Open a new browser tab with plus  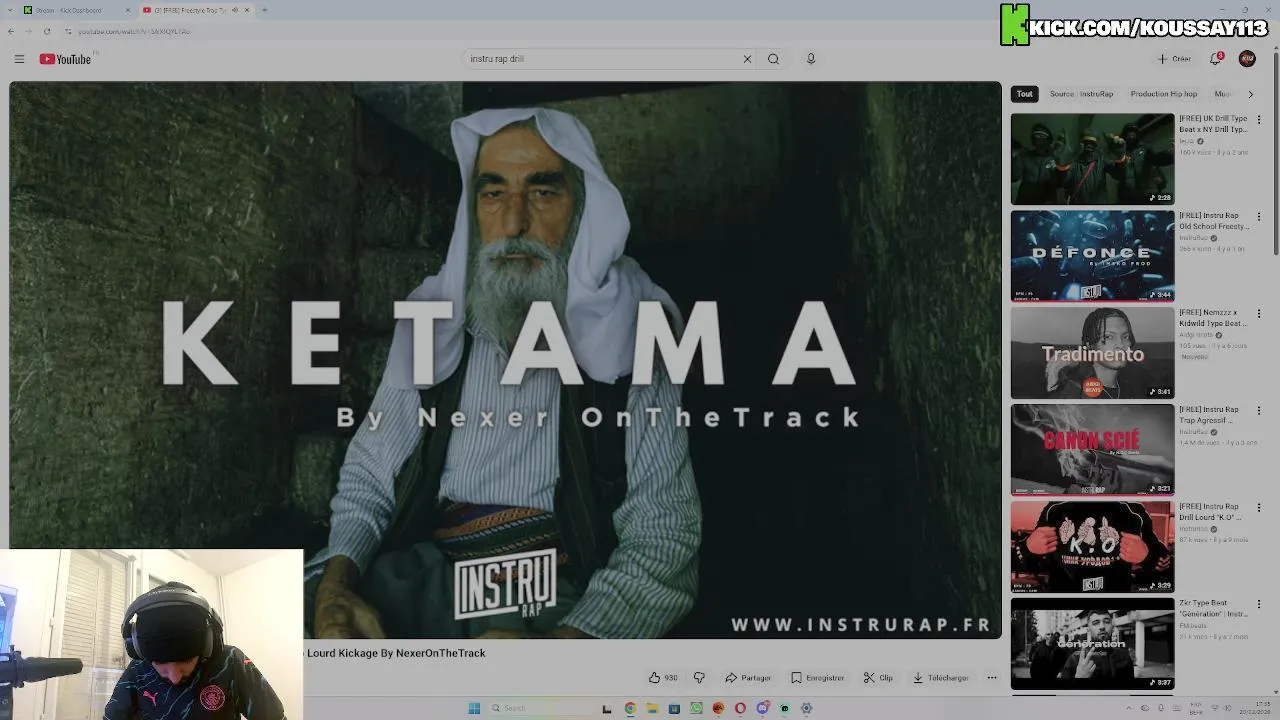[x=264, y=10]
